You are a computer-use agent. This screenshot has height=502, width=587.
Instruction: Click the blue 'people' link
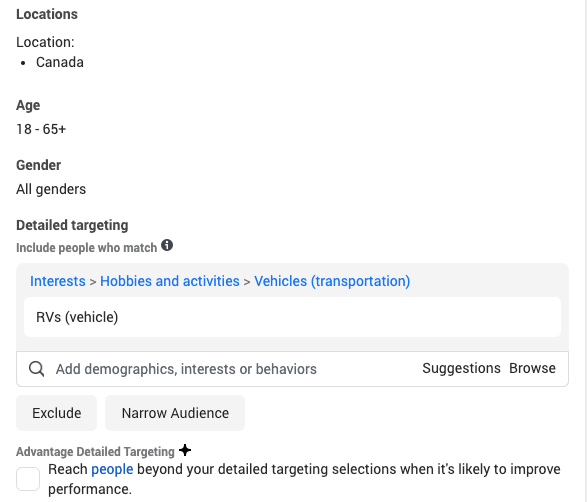[112, 469]
